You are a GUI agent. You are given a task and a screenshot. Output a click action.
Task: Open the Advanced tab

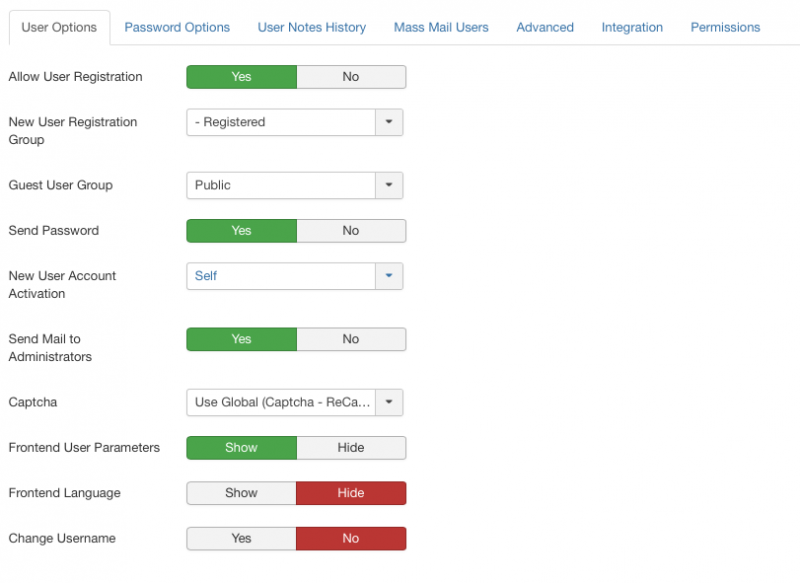pyautogui.click(x=545, y=28)
